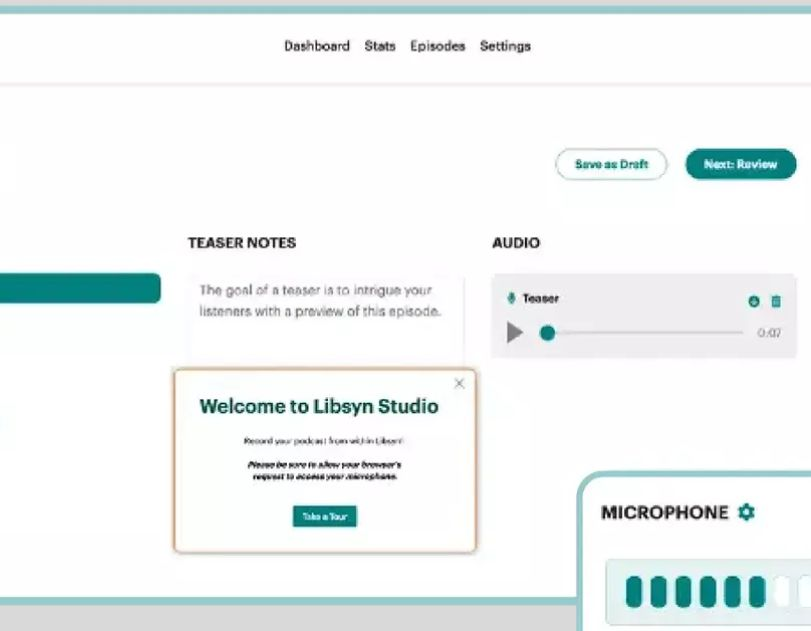
Task: Click the TEASER NOTES heading
Action: coord(242,243)
